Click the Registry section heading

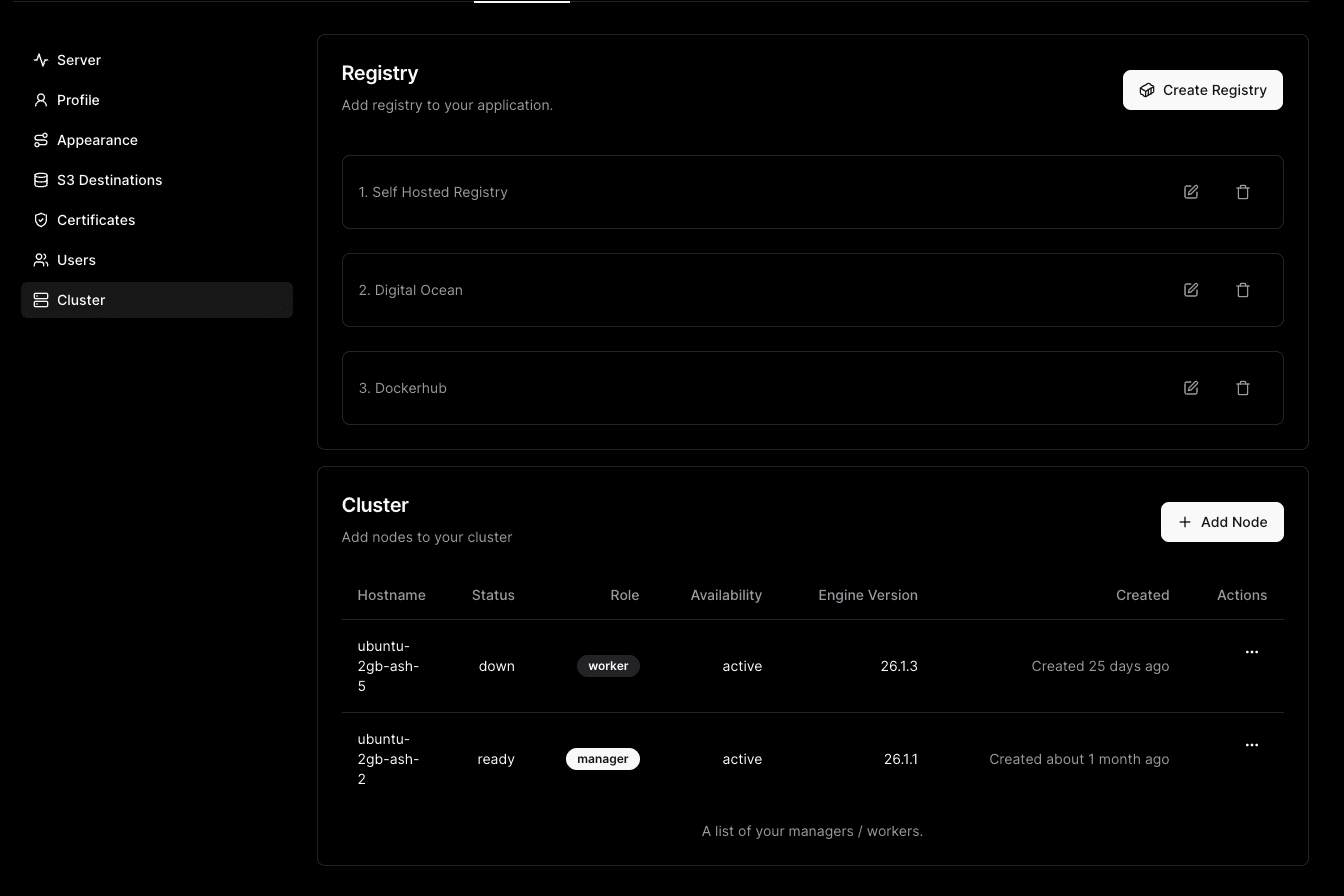[x=380, y=73]
